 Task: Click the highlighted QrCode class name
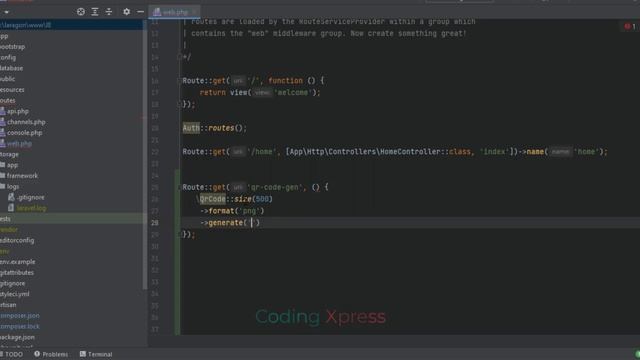212,199
